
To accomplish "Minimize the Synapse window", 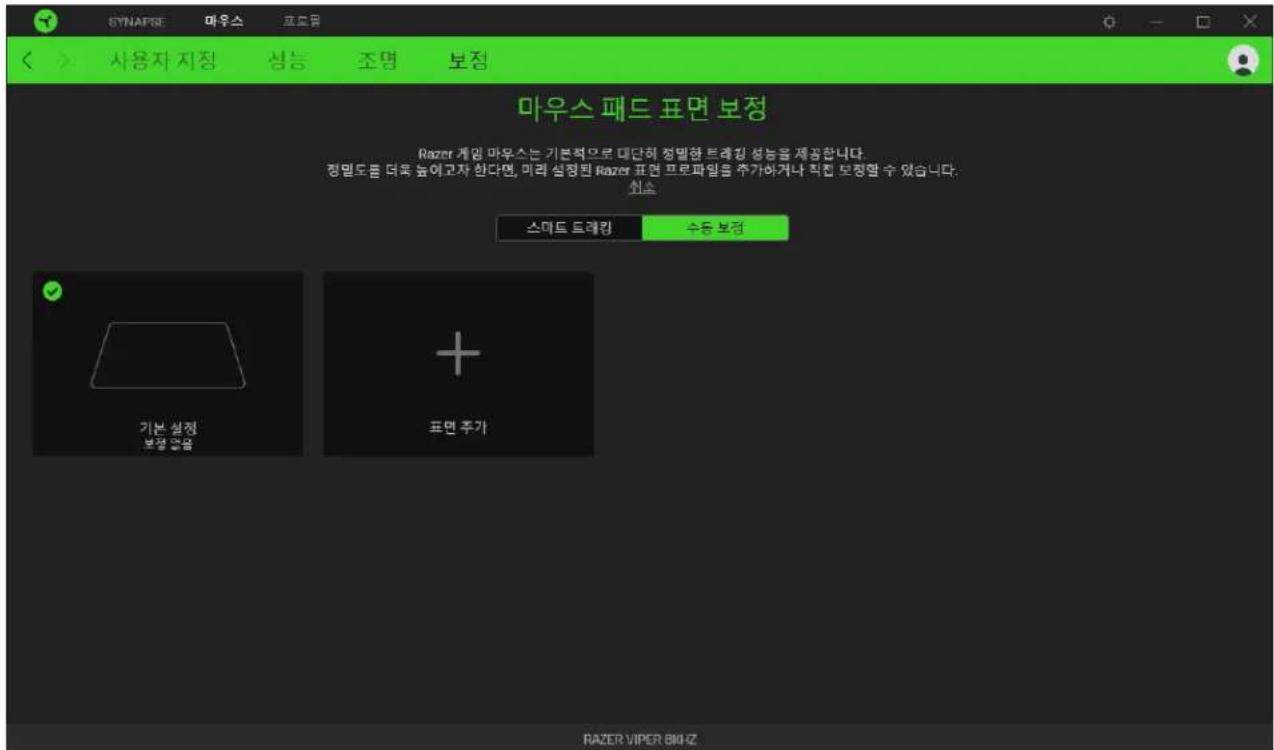I will tap(1156, 22).
